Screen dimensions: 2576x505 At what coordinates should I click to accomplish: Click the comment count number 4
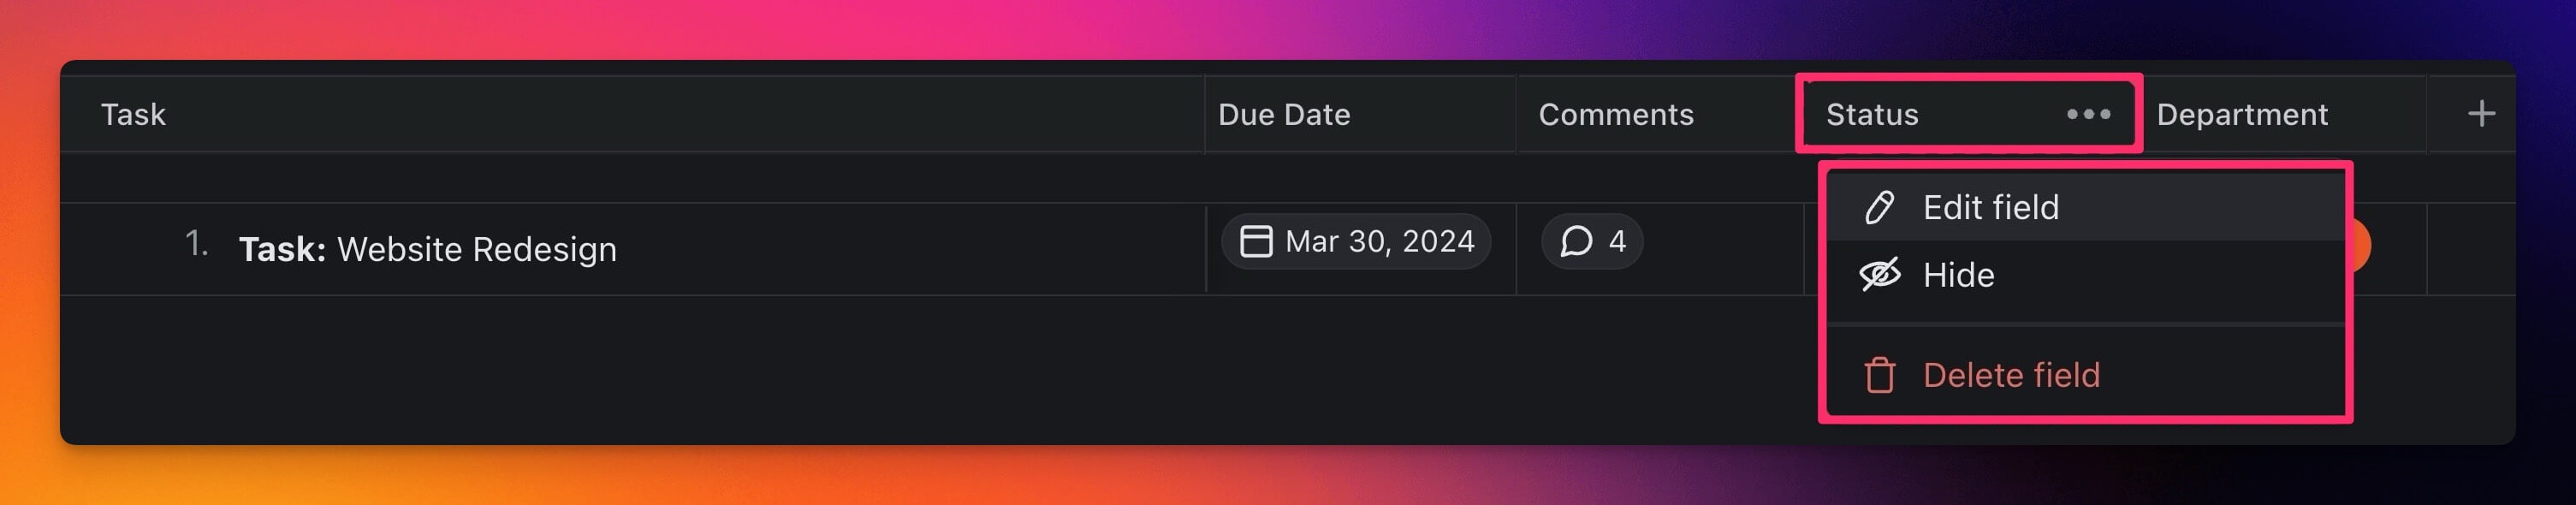pyautogui.click(x=1617, y=241)
